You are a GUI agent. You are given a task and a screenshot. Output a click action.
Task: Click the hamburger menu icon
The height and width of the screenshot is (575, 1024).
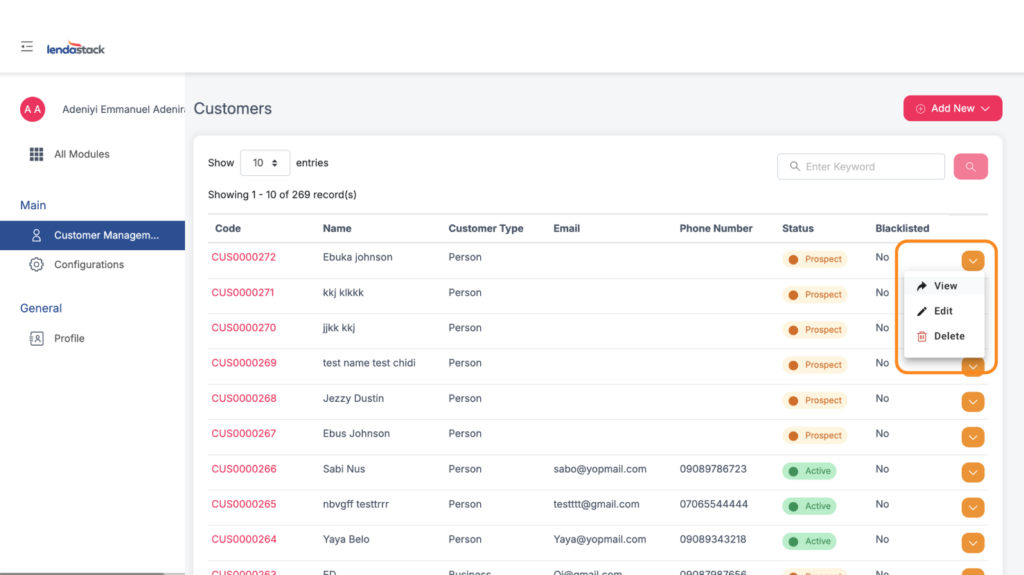coord(27,47)
